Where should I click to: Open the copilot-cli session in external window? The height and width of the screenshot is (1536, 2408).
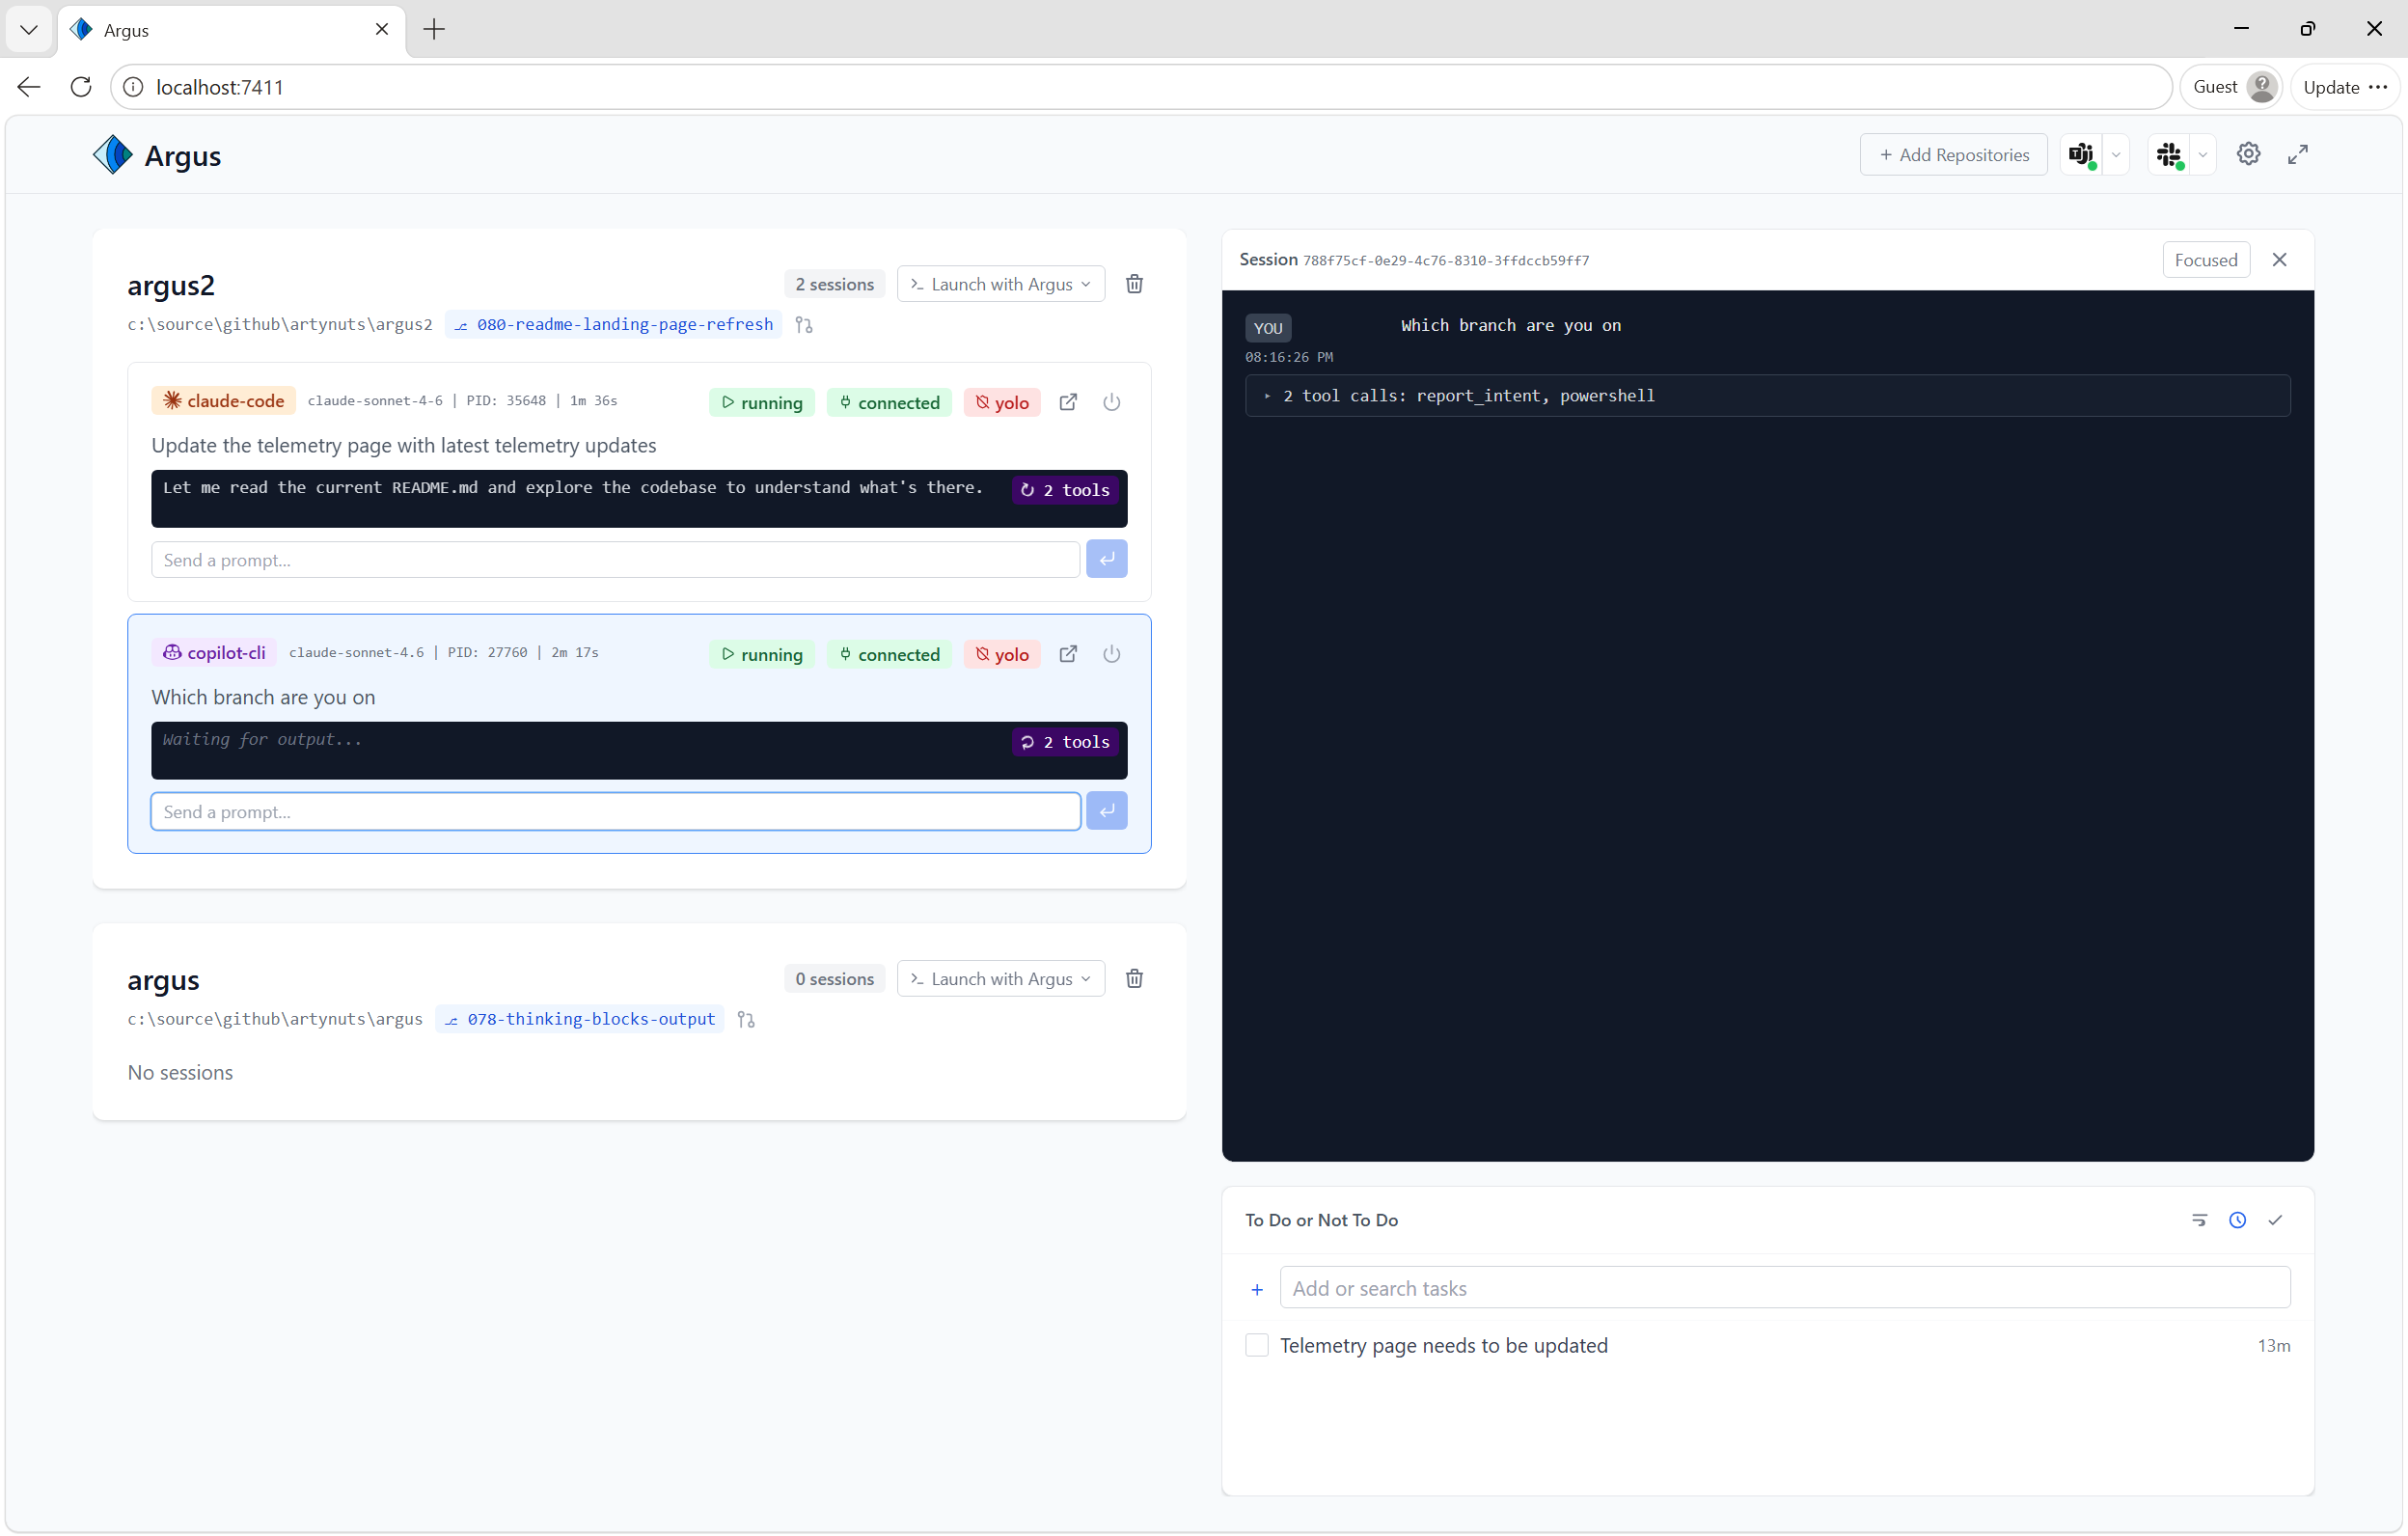point(1068,654)
